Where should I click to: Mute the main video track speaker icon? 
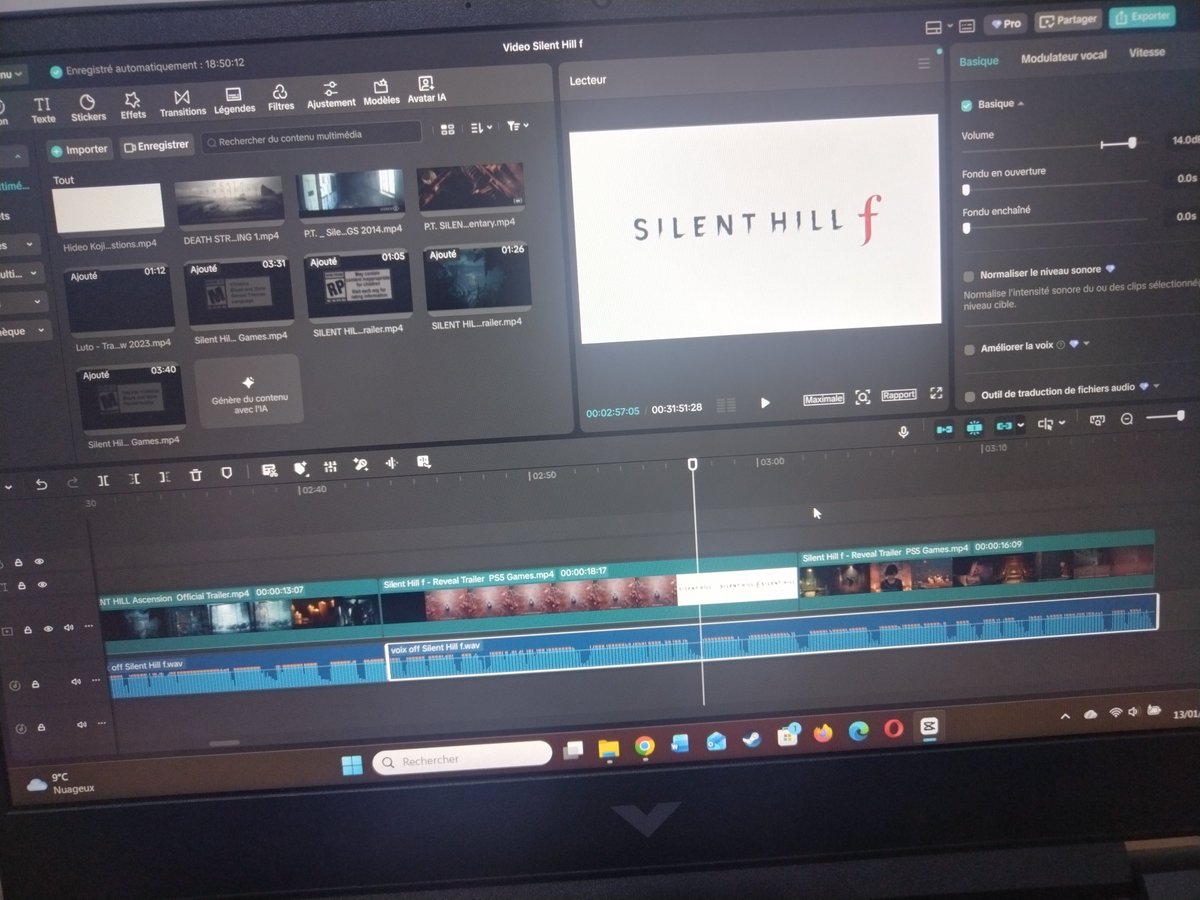[69, 628]
